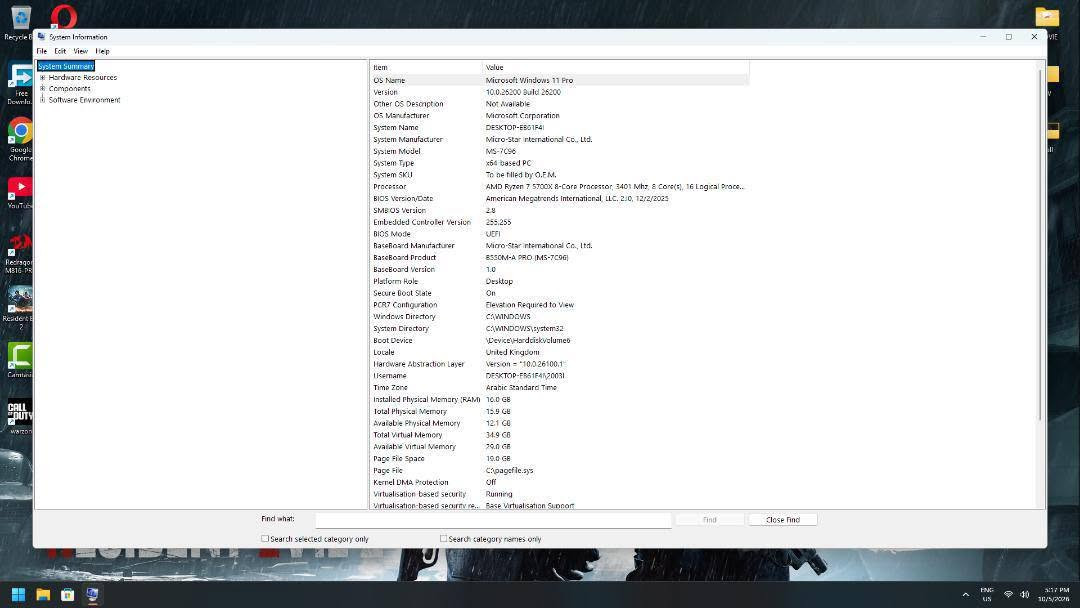Select the Google Chrome desktop icon

pyautogui.click(x=20, y=139)
